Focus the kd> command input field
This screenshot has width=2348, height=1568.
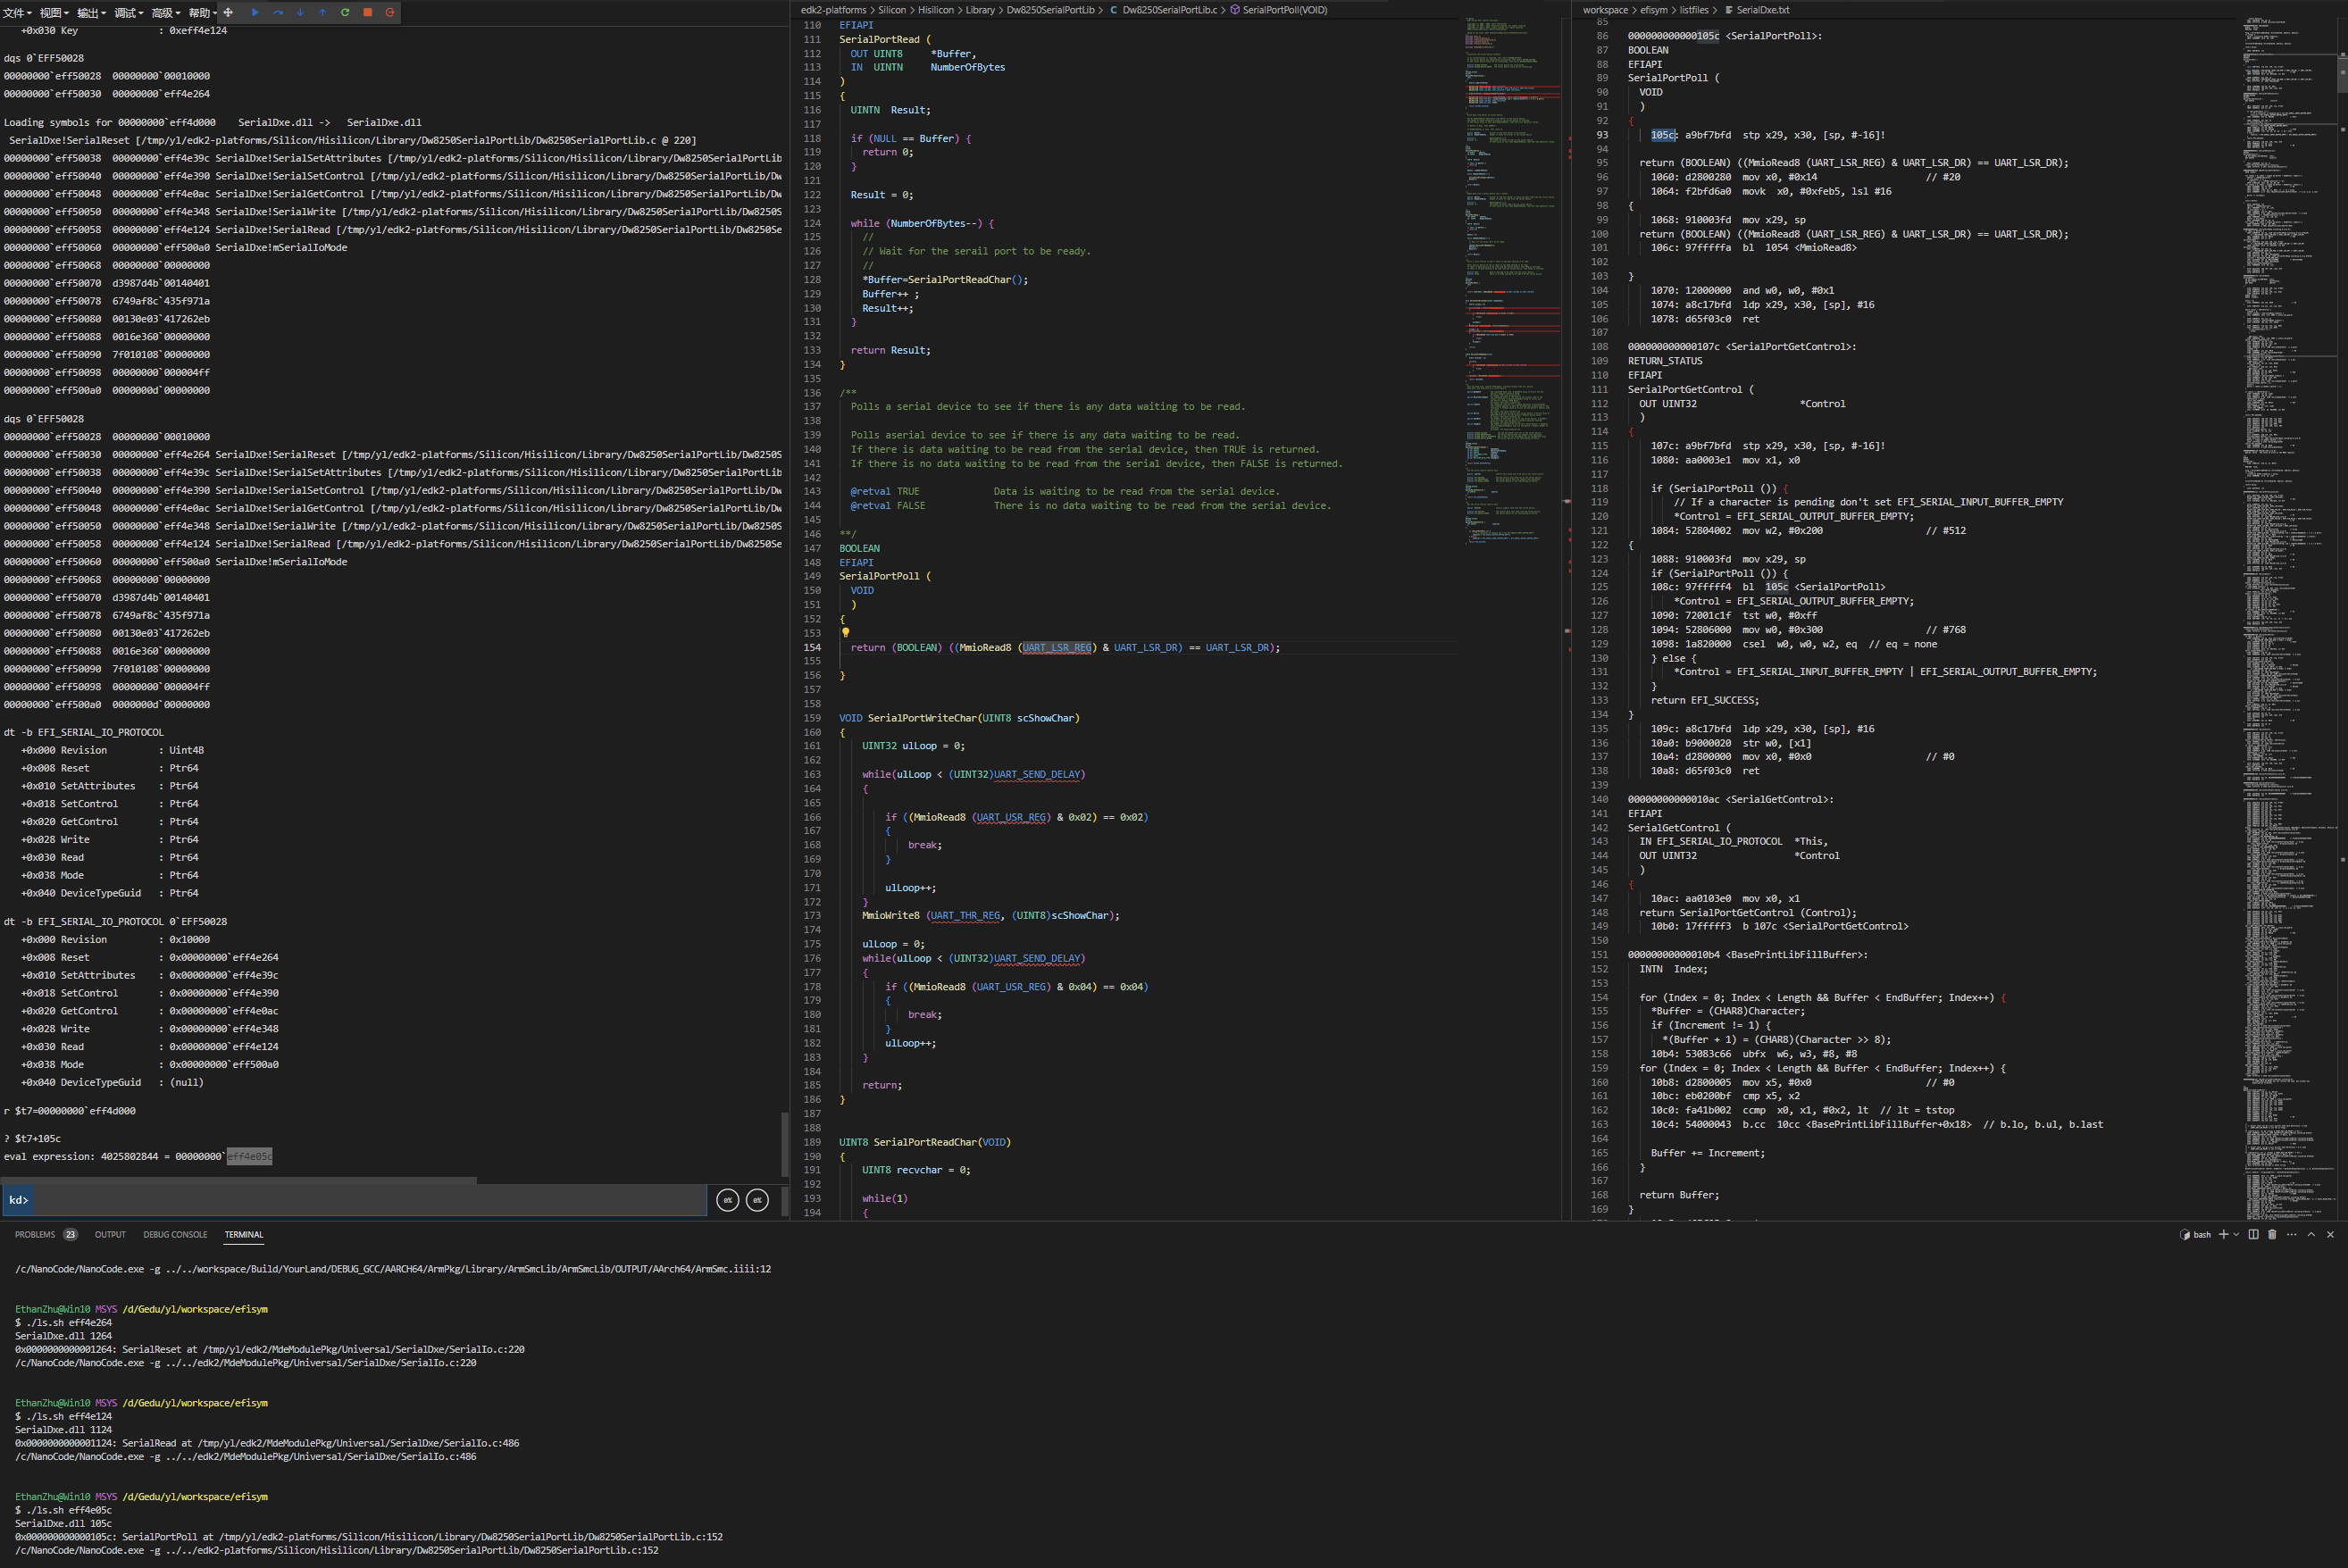[370, 1200]
